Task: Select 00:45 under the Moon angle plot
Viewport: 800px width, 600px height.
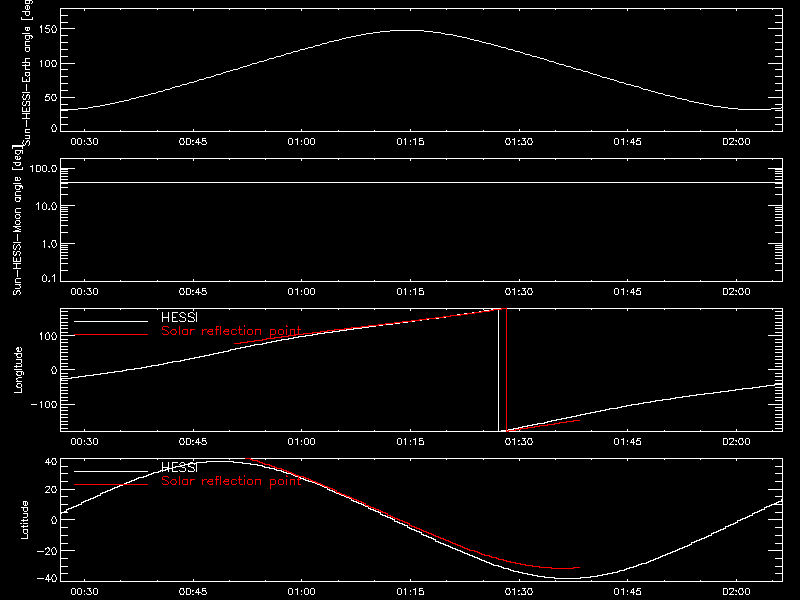Action: (193, 292)
